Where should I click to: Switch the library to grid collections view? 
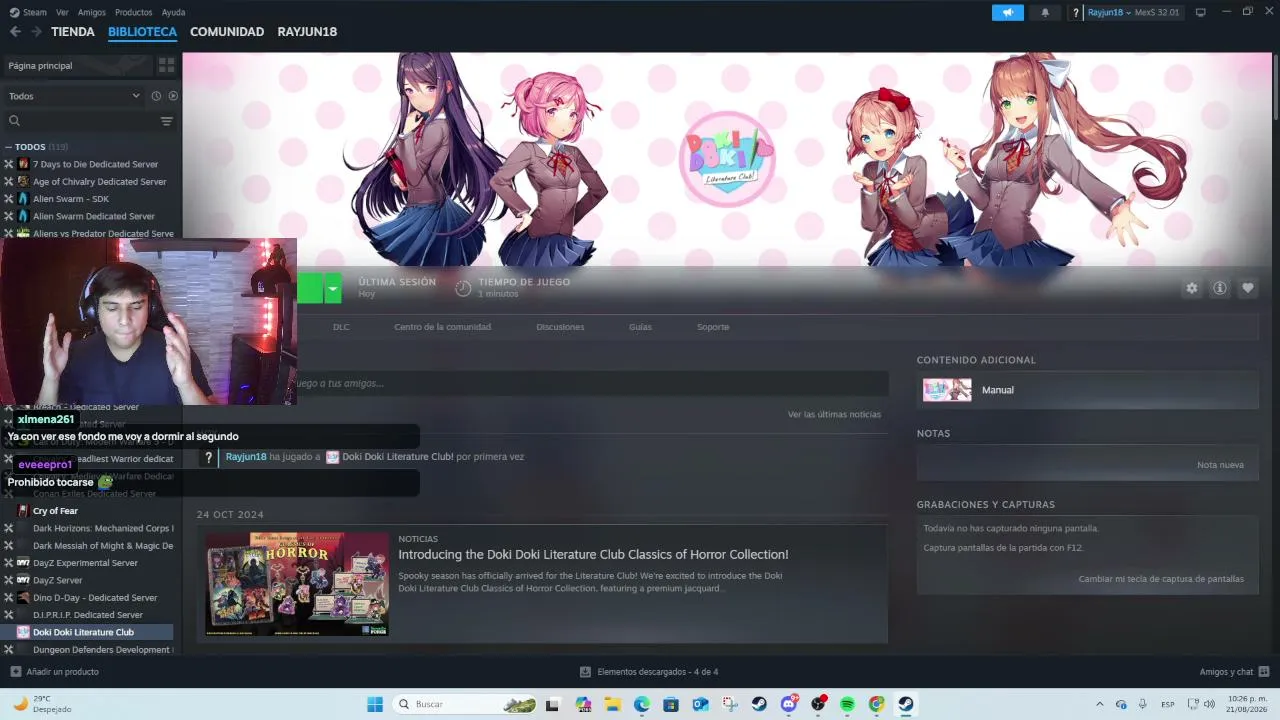point(166,65)
